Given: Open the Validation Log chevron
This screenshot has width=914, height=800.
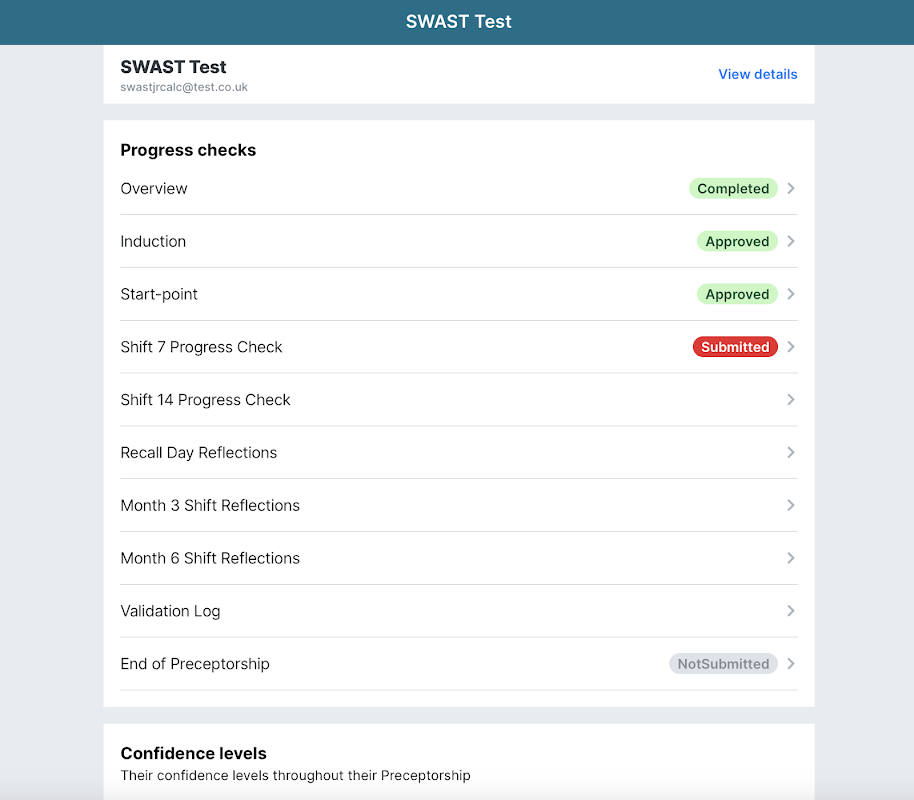Looking at the screenshot, I should [x=791, y=611].
